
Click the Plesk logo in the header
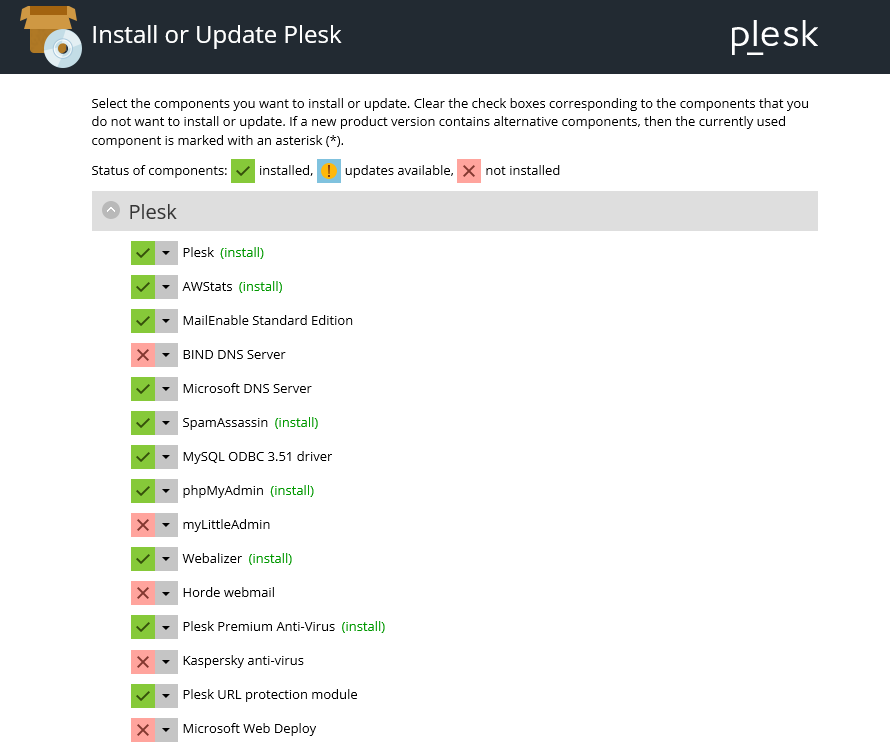(x=774, y=36)
